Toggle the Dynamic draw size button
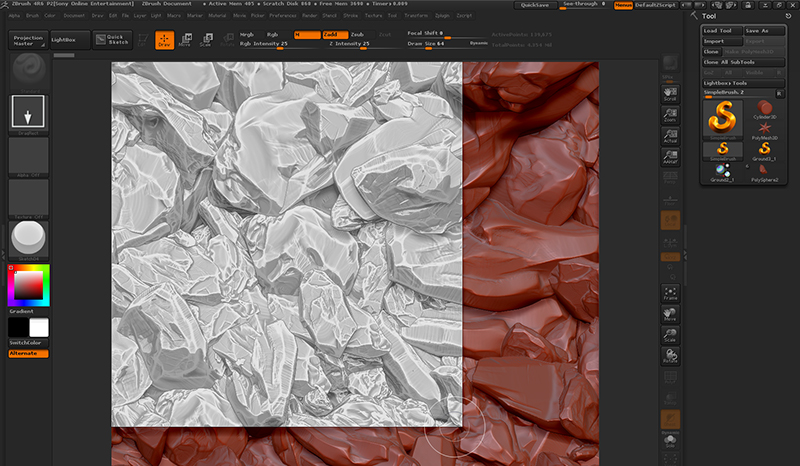 [x=479, y=43]
